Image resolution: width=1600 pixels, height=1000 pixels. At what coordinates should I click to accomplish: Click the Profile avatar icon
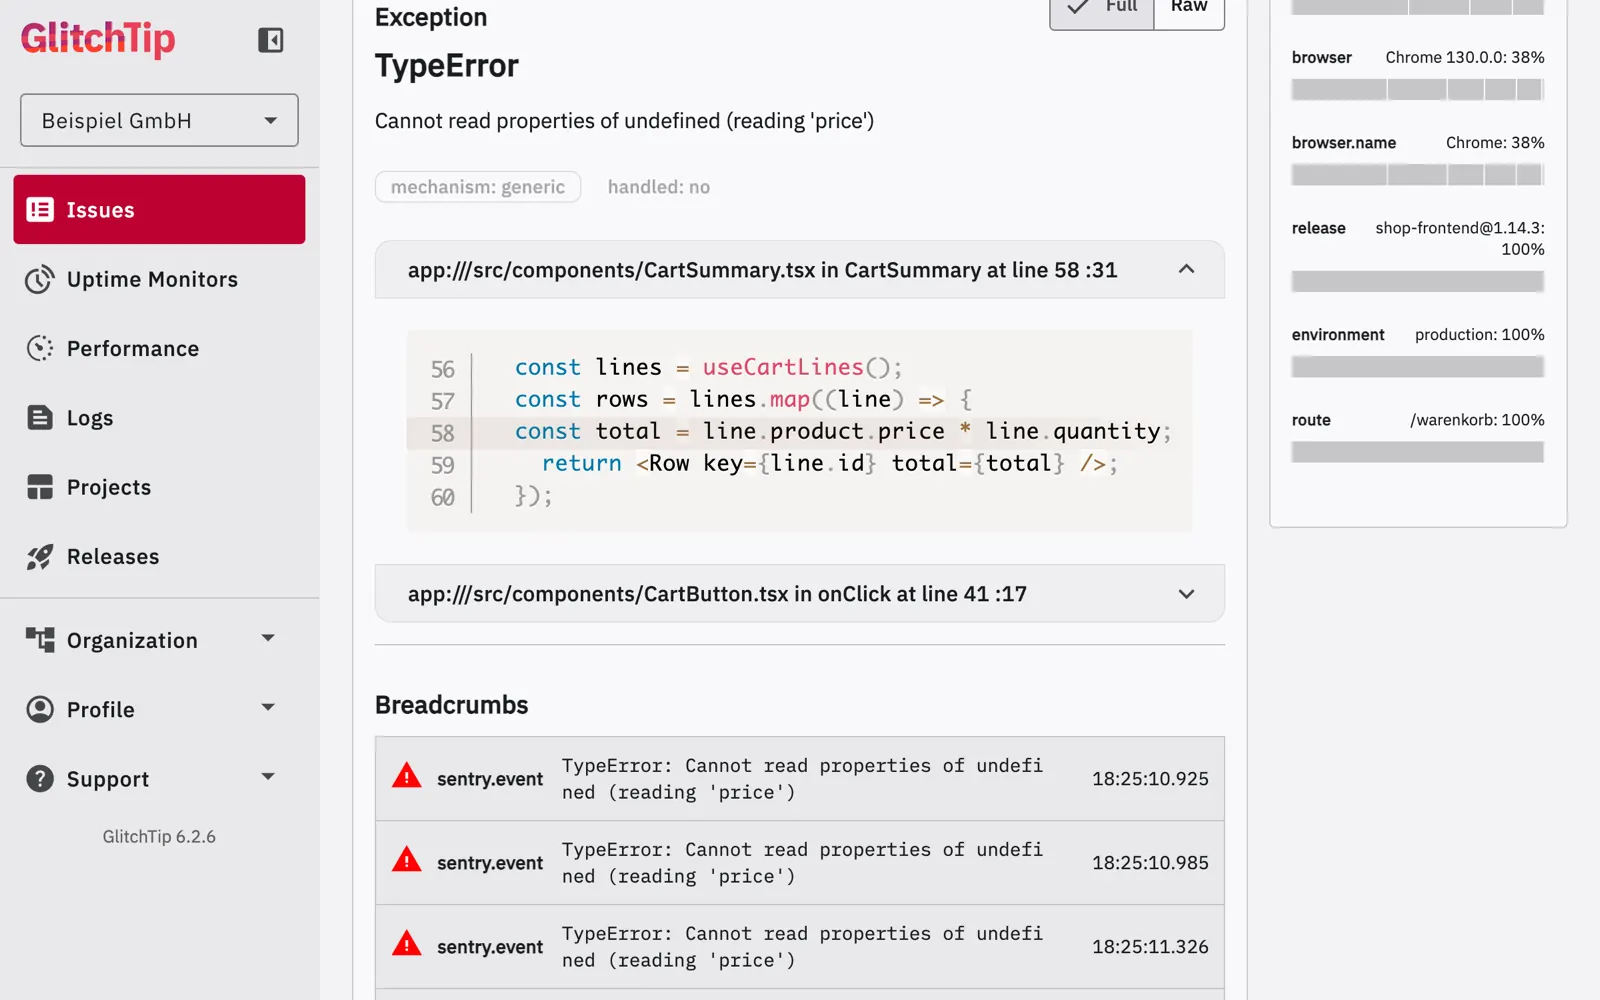(x=40, y=709)
